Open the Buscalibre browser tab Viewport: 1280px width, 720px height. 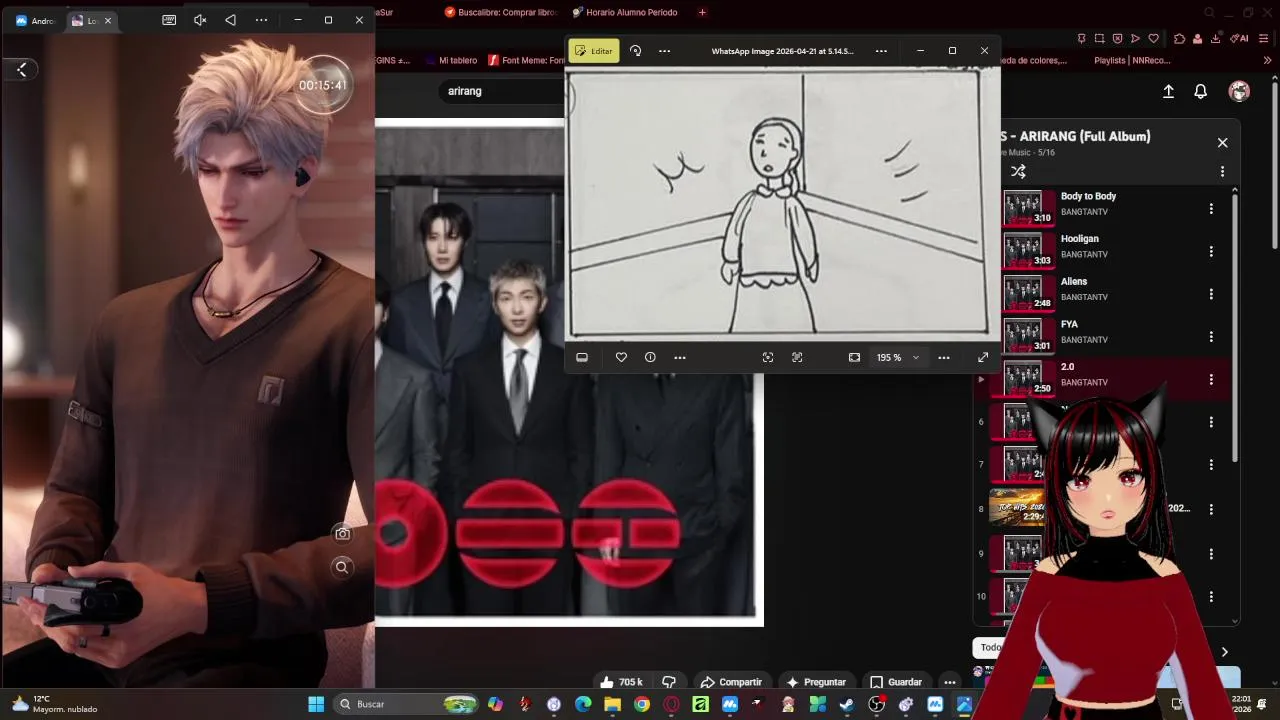(x=500, y=12)
